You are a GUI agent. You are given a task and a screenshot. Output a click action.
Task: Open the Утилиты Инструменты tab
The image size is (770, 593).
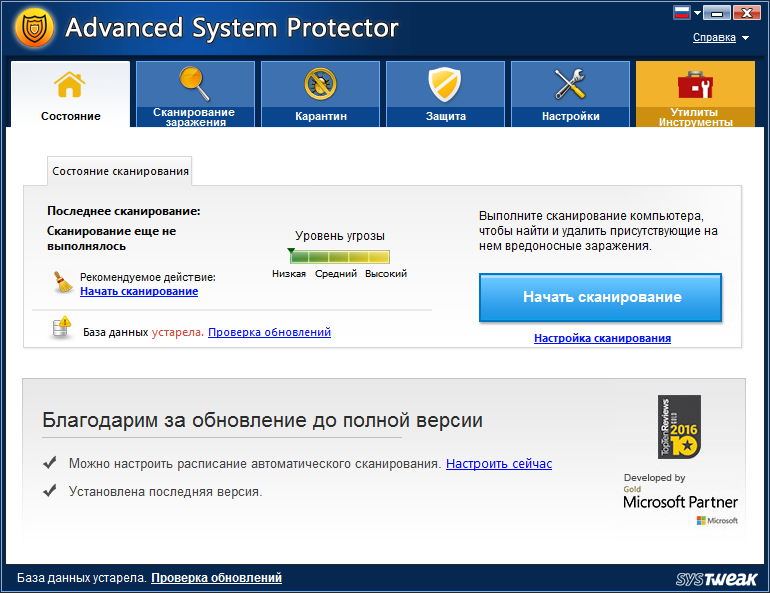(x=695, y=94)
